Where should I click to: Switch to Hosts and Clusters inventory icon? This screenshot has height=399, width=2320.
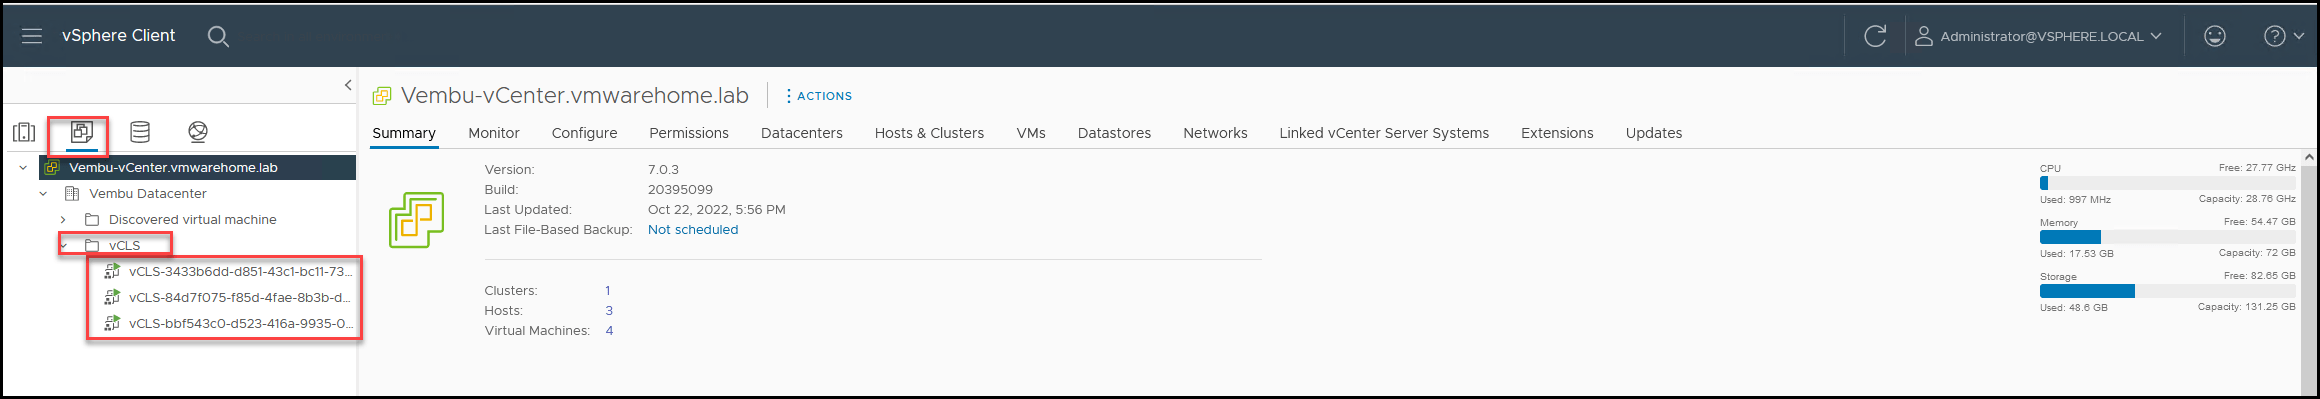[x=24, y=132]
